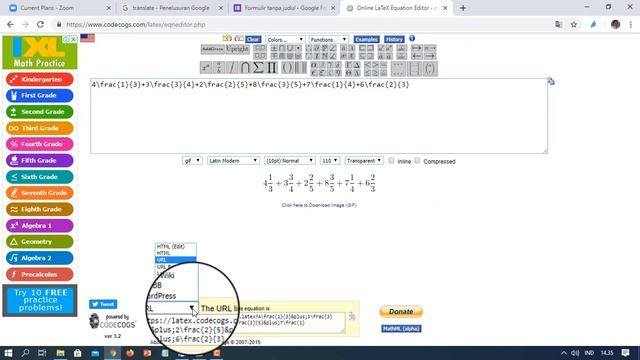This screenshot has height=360, width=640.
Task: Click the Tweet button
Action: point(103,304)
